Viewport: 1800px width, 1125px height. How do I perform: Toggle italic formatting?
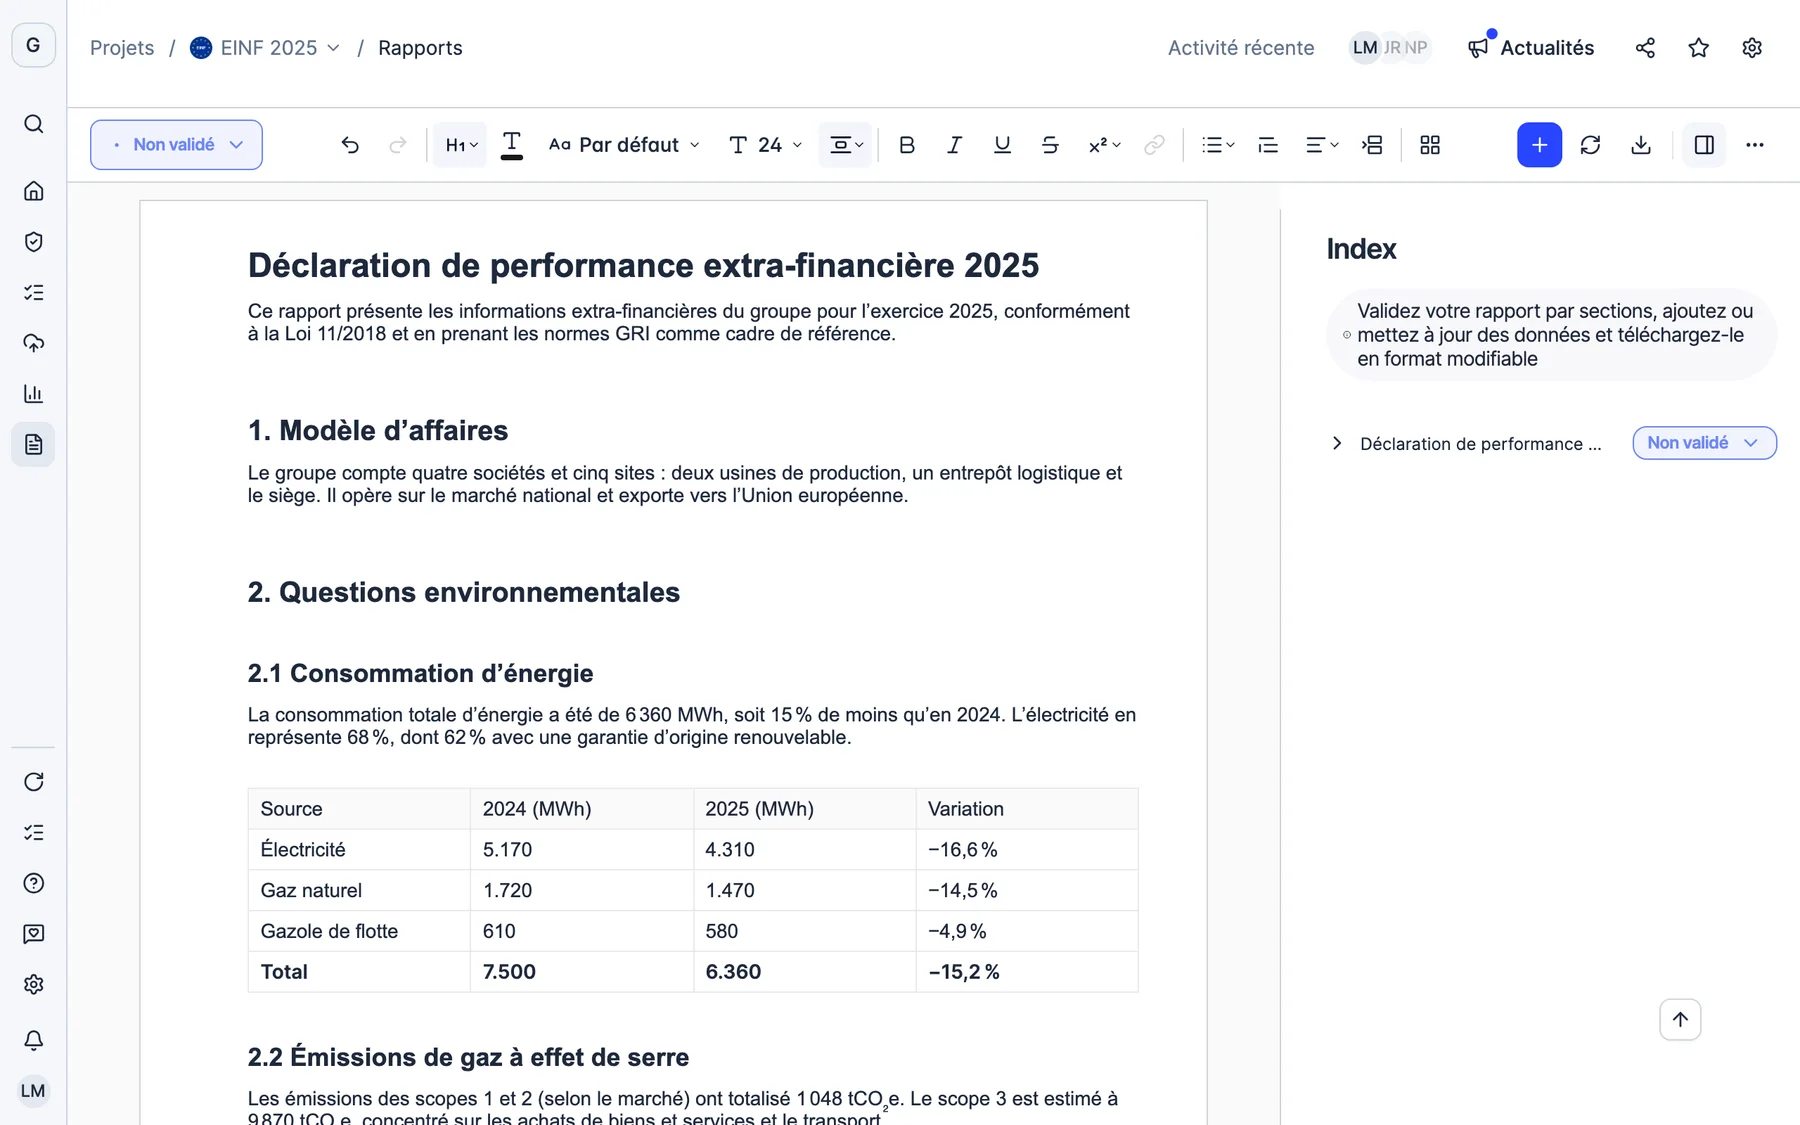point(954,145)
